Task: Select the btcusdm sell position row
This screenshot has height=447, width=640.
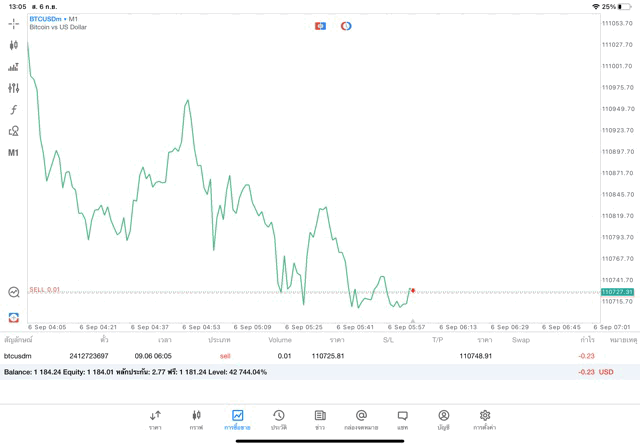Action: tap(300, 355)
